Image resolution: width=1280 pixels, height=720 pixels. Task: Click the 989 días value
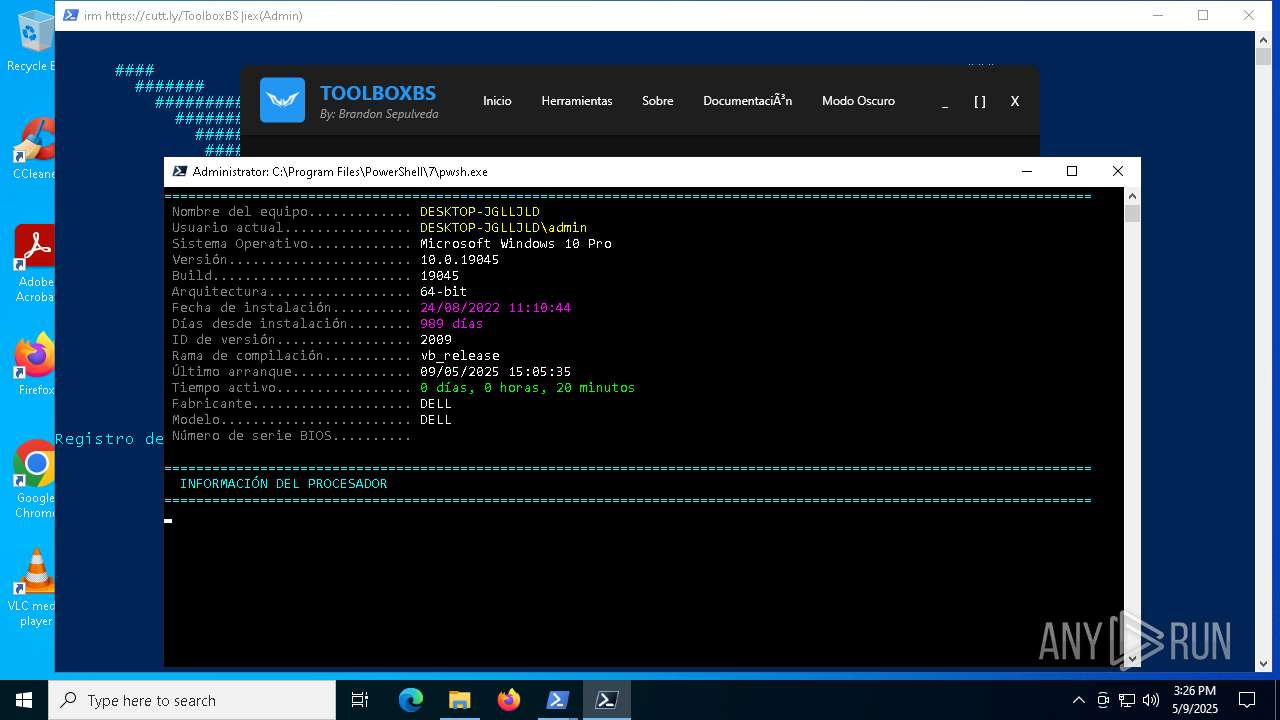click(x=451, y=324)
